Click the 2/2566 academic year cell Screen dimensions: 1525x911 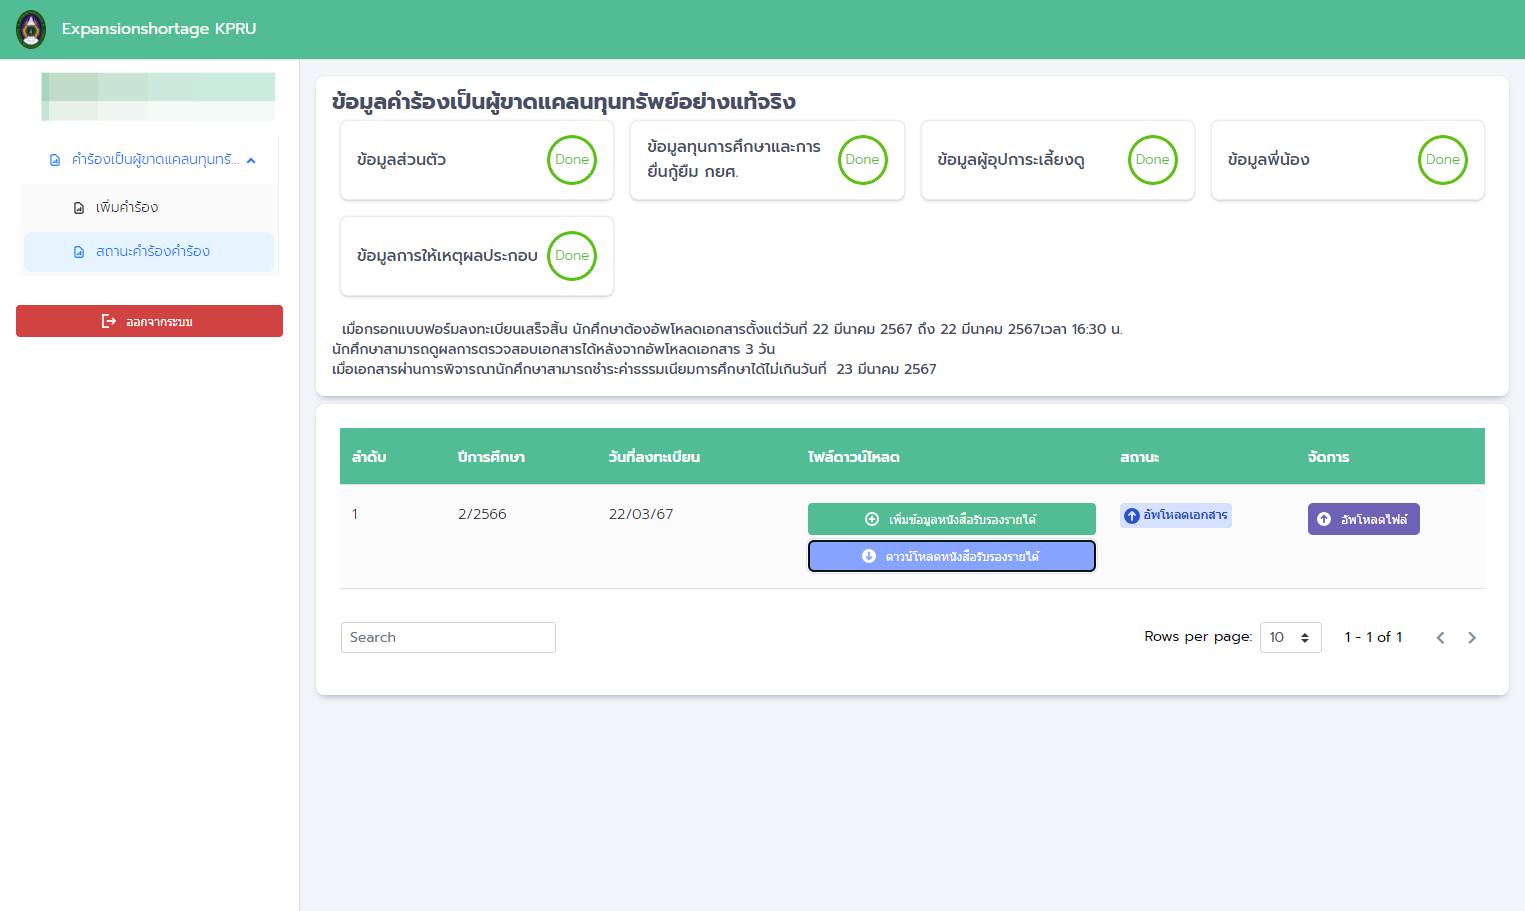point(482,514)
